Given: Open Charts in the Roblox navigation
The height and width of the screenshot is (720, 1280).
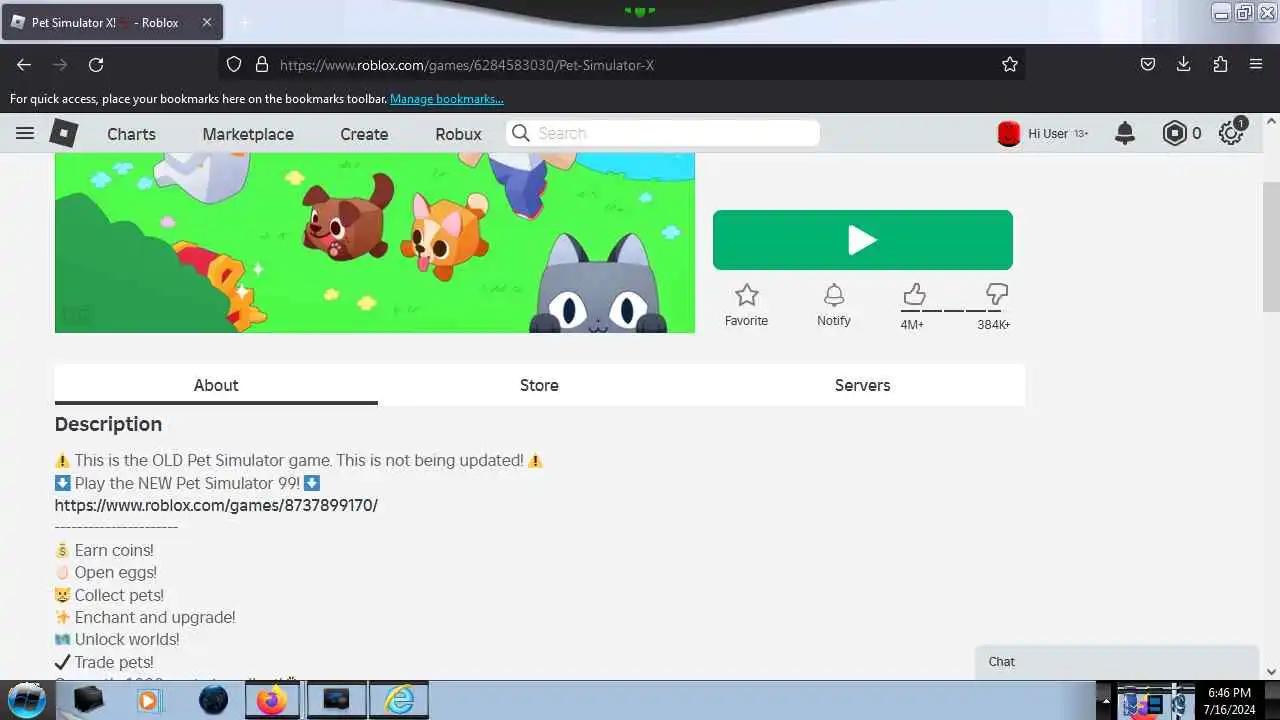Looking at the screenshot, I should pos(131,134).
